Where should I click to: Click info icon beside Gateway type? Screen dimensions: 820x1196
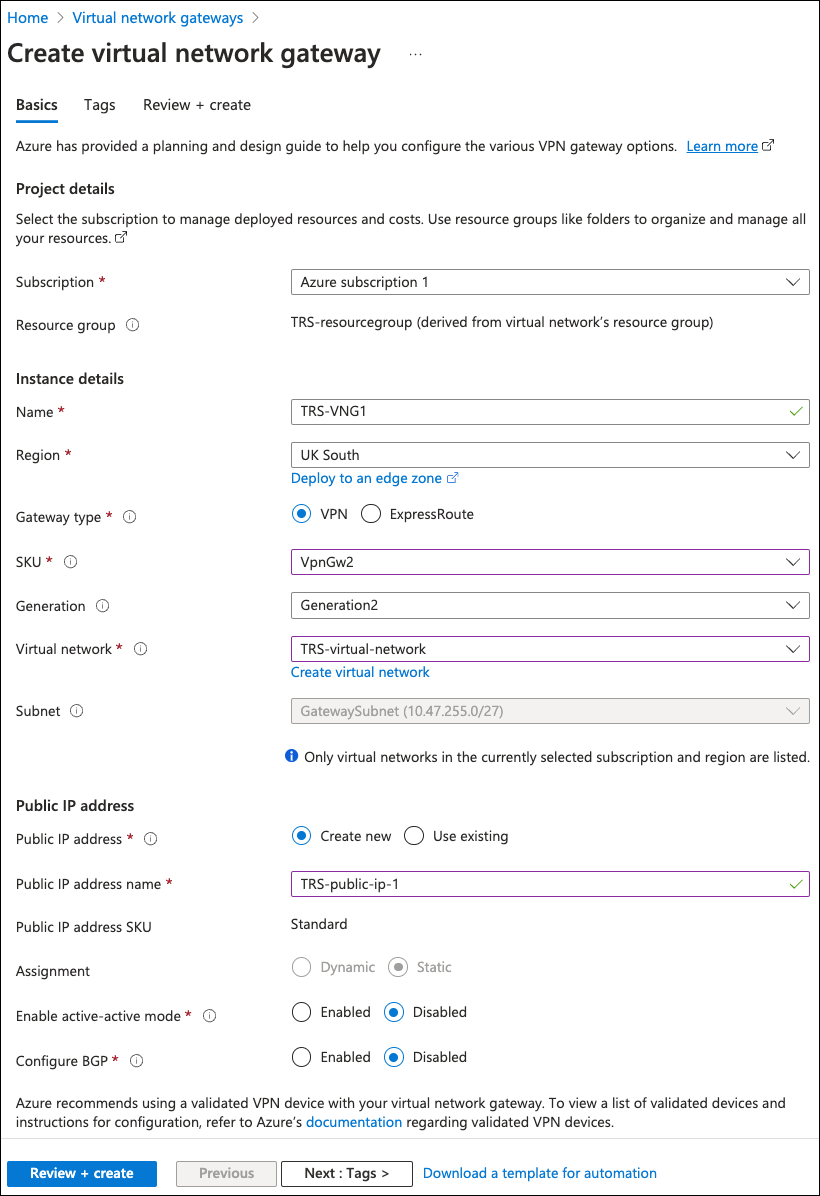[x=129, y=517]
